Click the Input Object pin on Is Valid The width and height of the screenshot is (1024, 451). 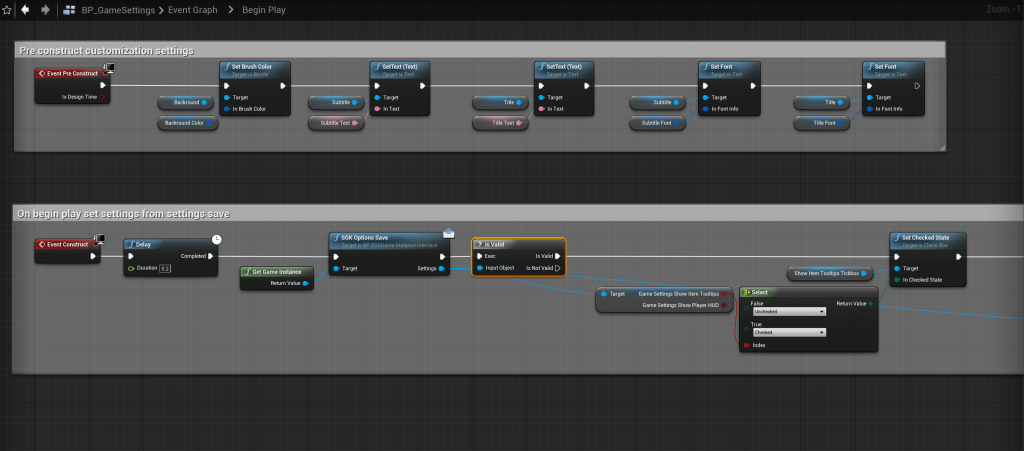point(480,268)
